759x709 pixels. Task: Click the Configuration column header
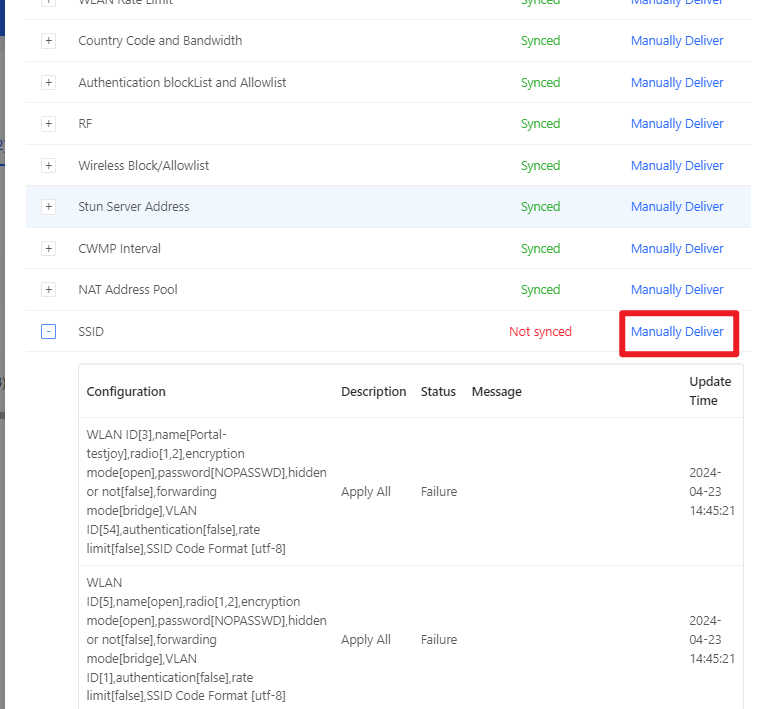coord(126,392)
